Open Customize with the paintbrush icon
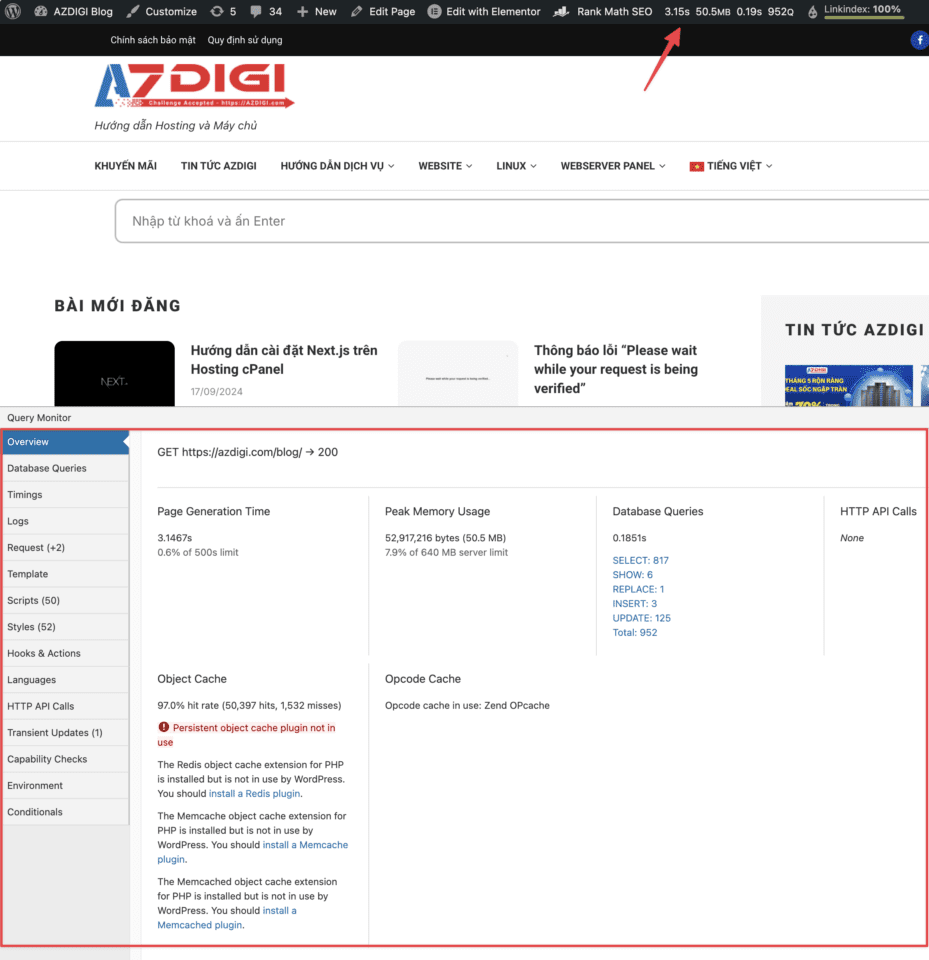The image size is (929, 960). 133,11
